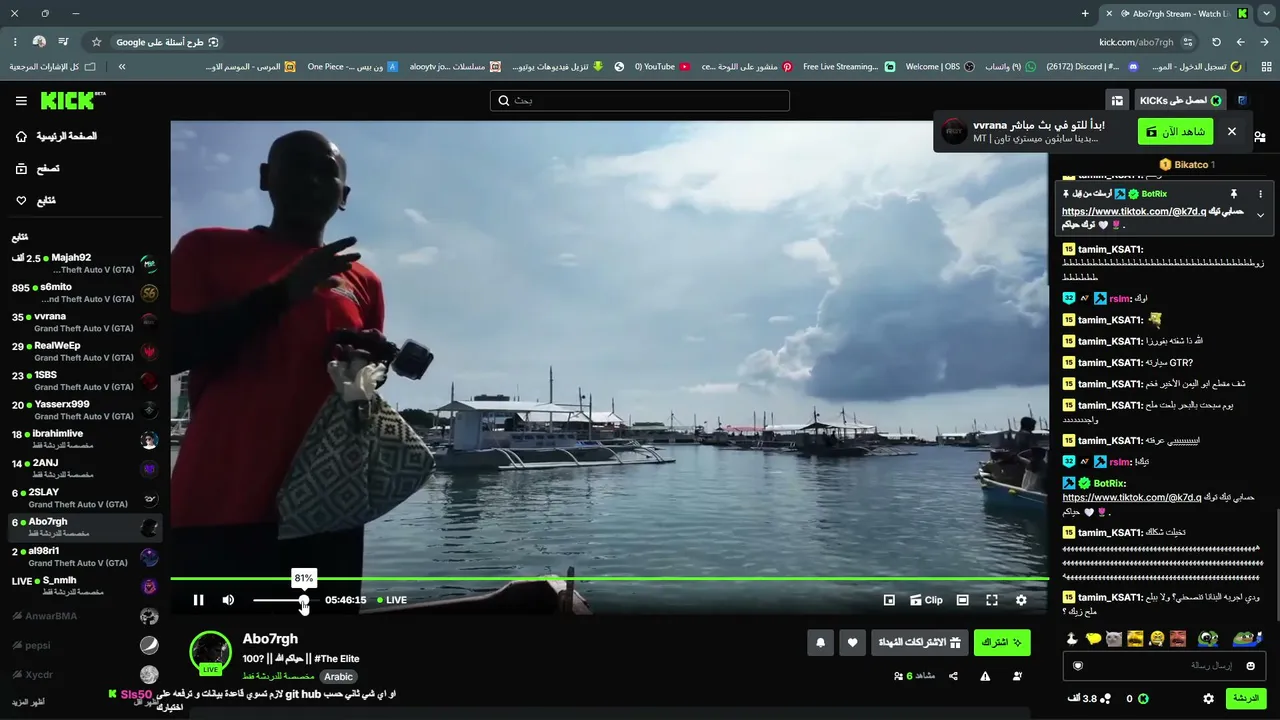Open Majah92 channel from sidebar

coord(85,264)
